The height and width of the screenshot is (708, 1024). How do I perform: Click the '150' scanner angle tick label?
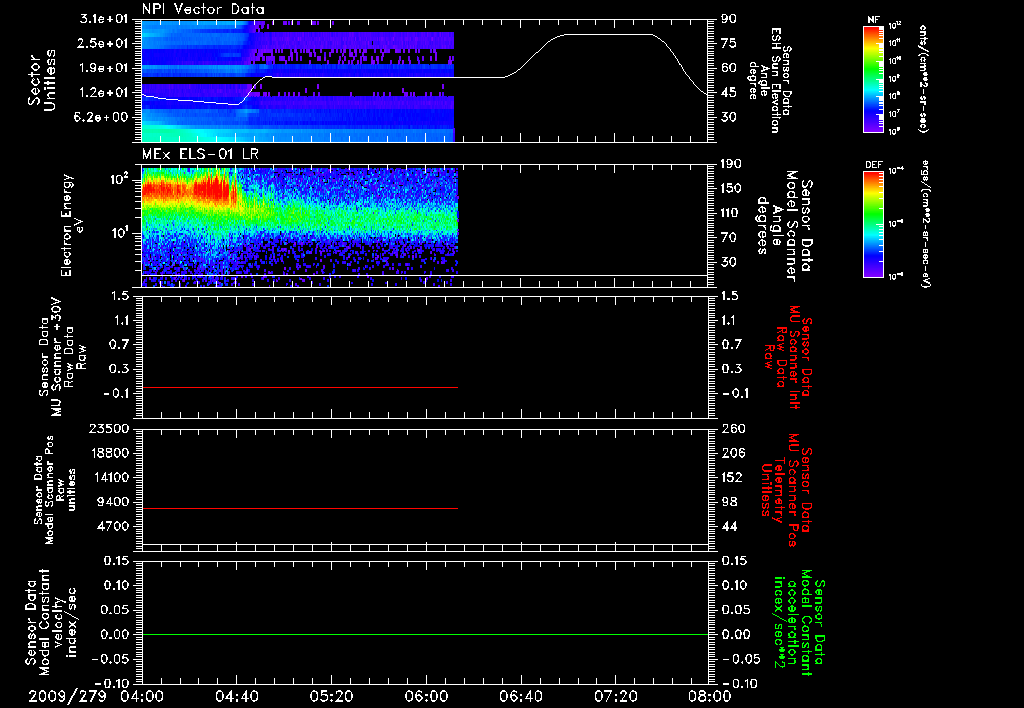731,188
